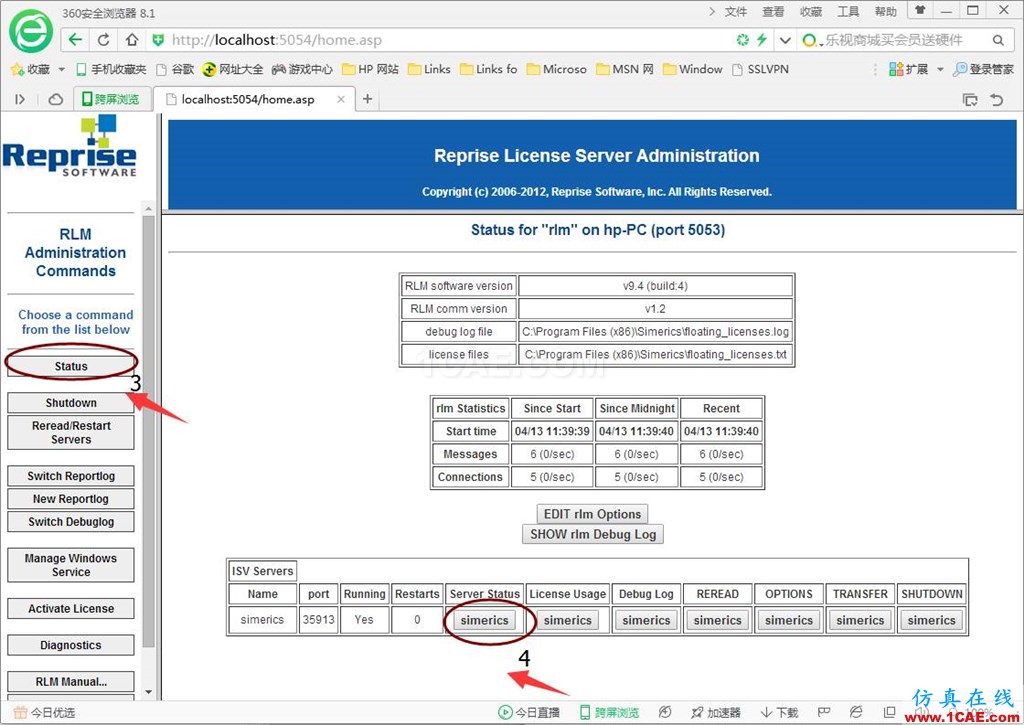Open the RLM Manual button
This screenshot has height=725, width=1024.
point(71,682)
